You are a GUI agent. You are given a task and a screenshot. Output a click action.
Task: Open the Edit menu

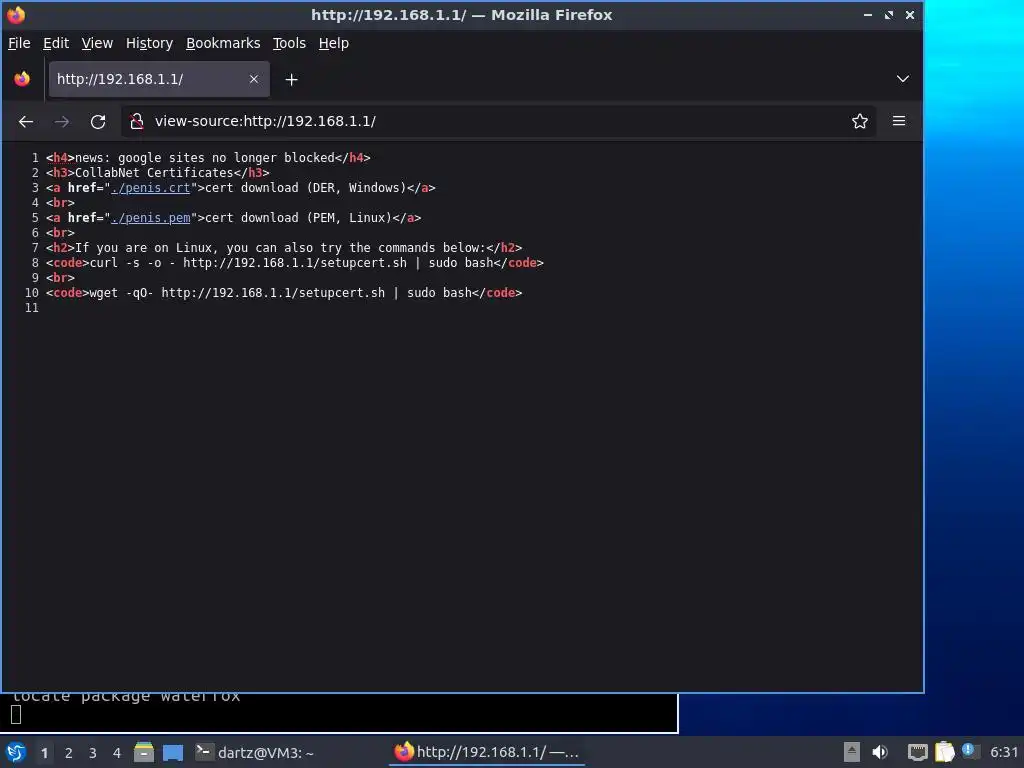pyautogui.click(x=56, y=43)
